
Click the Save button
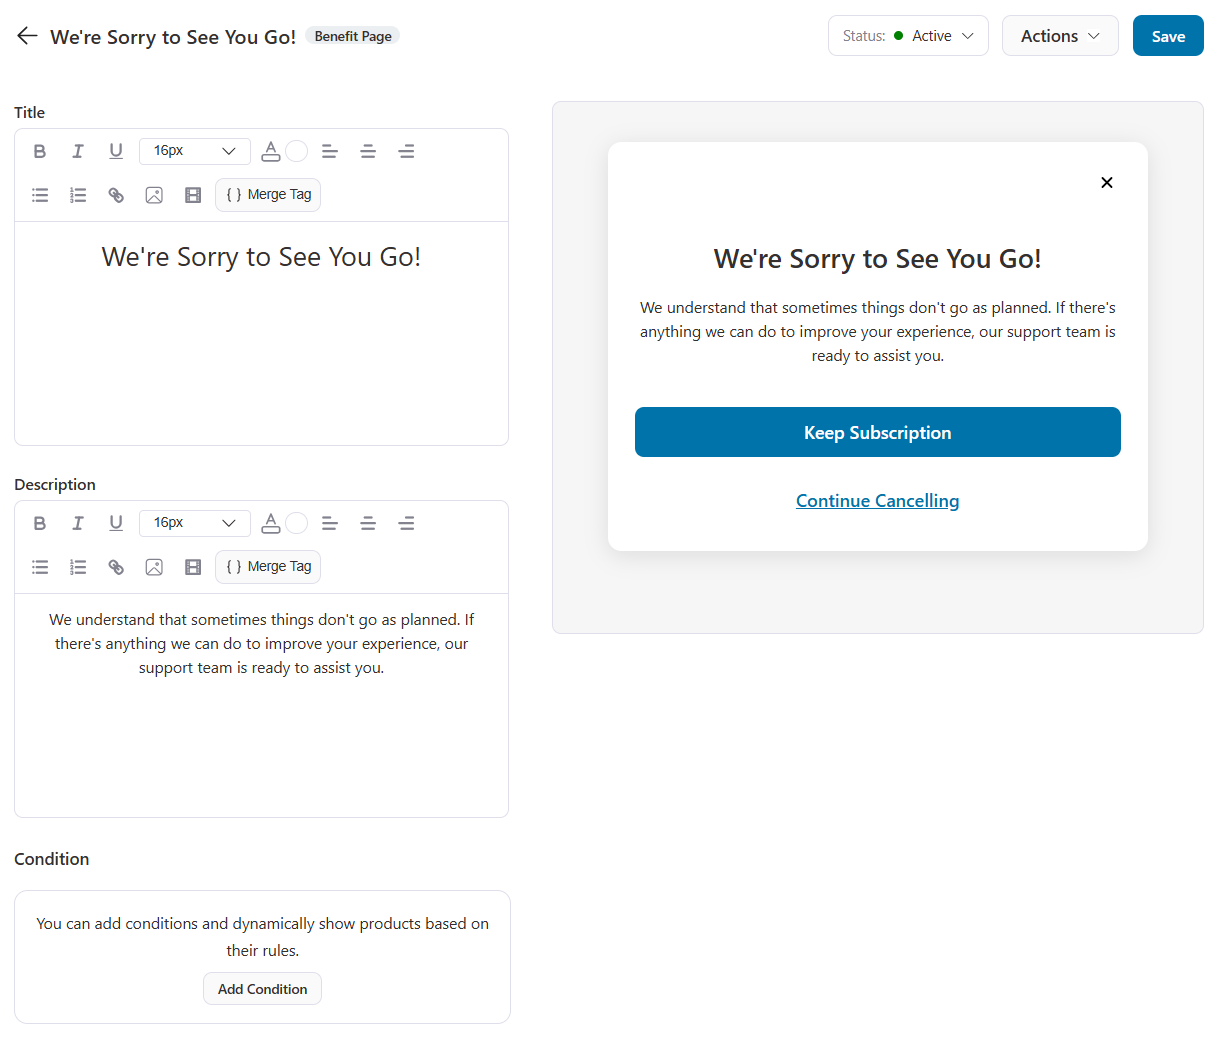point(1168,36)
